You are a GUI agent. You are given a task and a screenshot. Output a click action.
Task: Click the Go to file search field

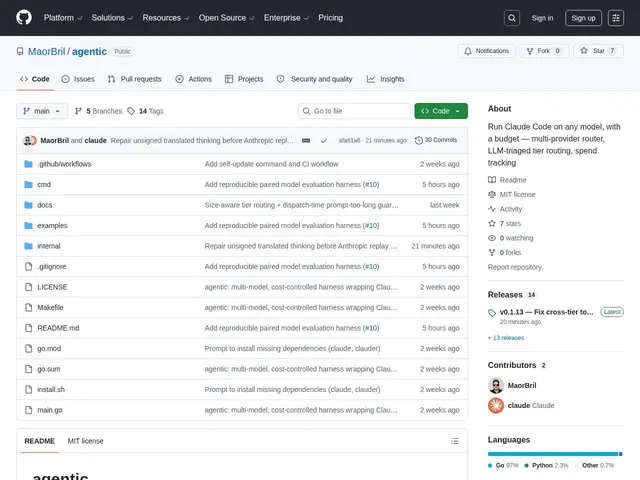click(354, 111)
